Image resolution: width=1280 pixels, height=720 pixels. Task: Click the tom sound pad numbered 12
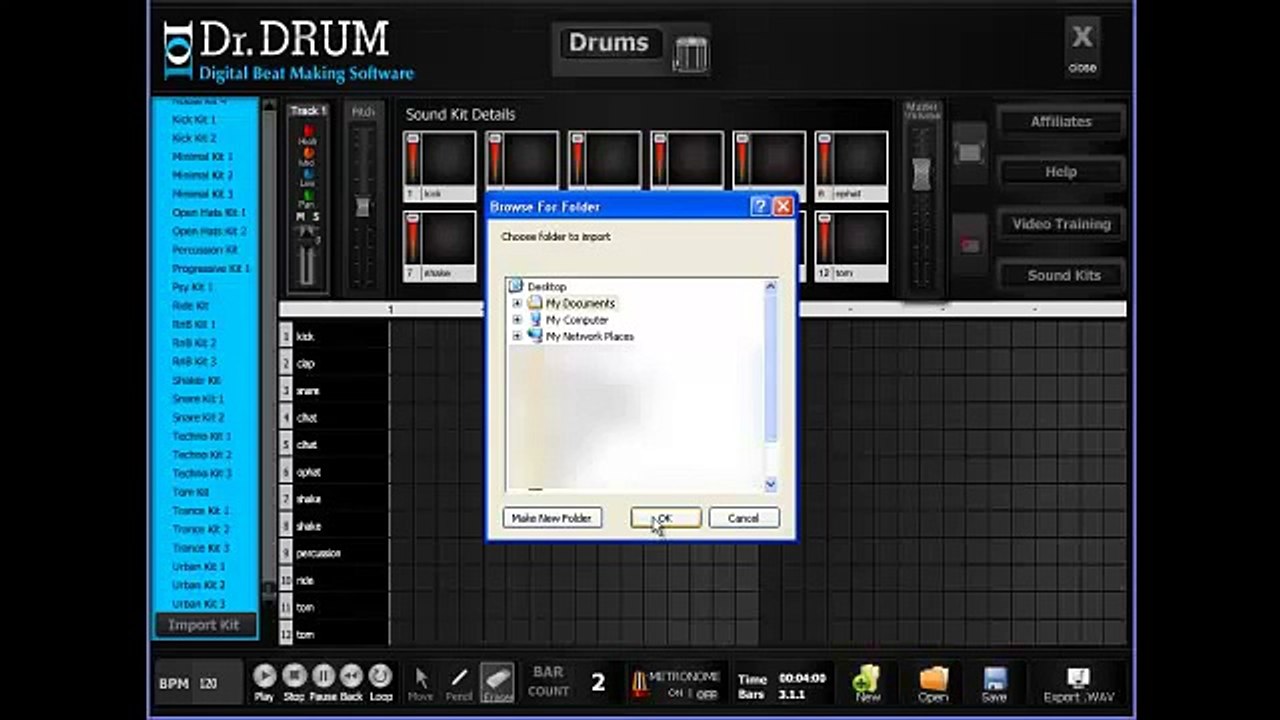click(851, 246)
